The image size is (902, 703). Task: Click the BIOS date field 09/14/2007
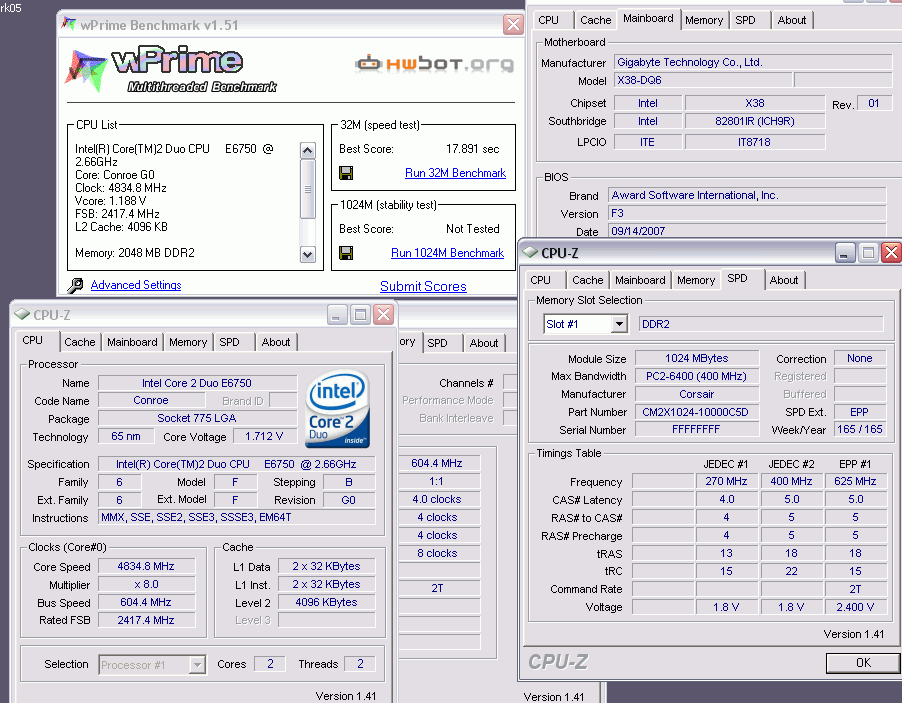click(747, 231)
